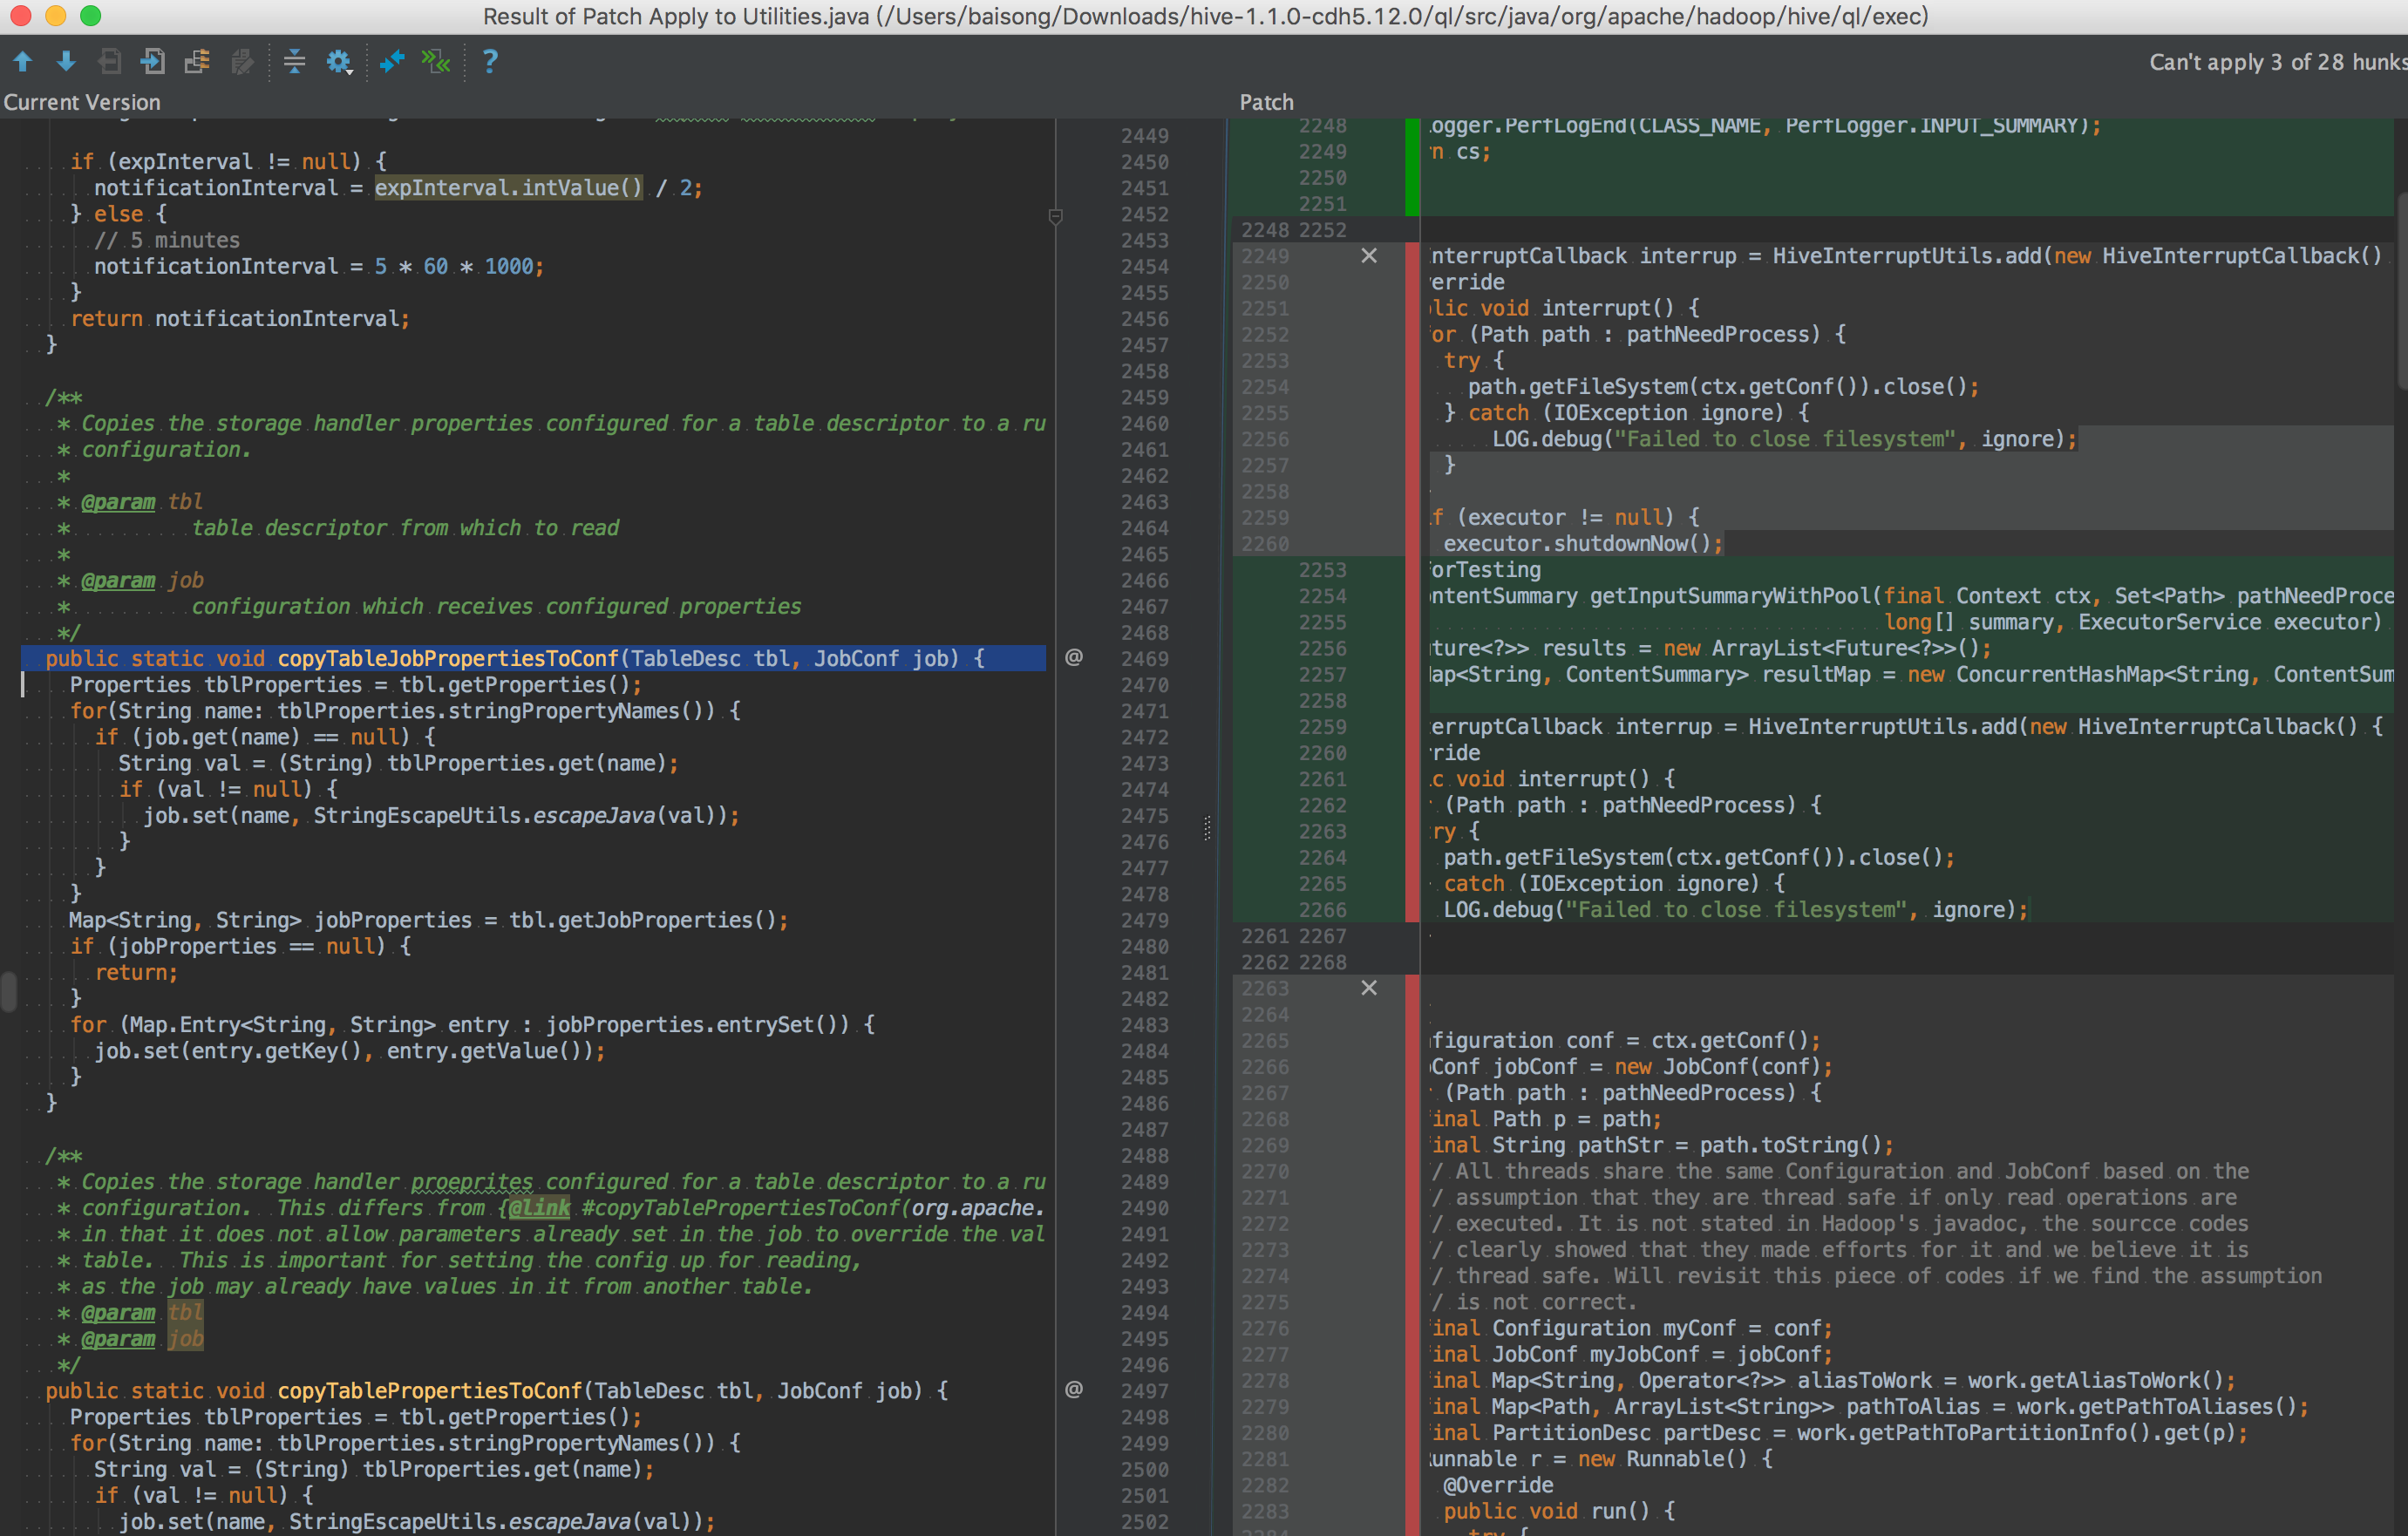Click disabled previous file icon
2408x1536 pixels.
coord(110,62)
